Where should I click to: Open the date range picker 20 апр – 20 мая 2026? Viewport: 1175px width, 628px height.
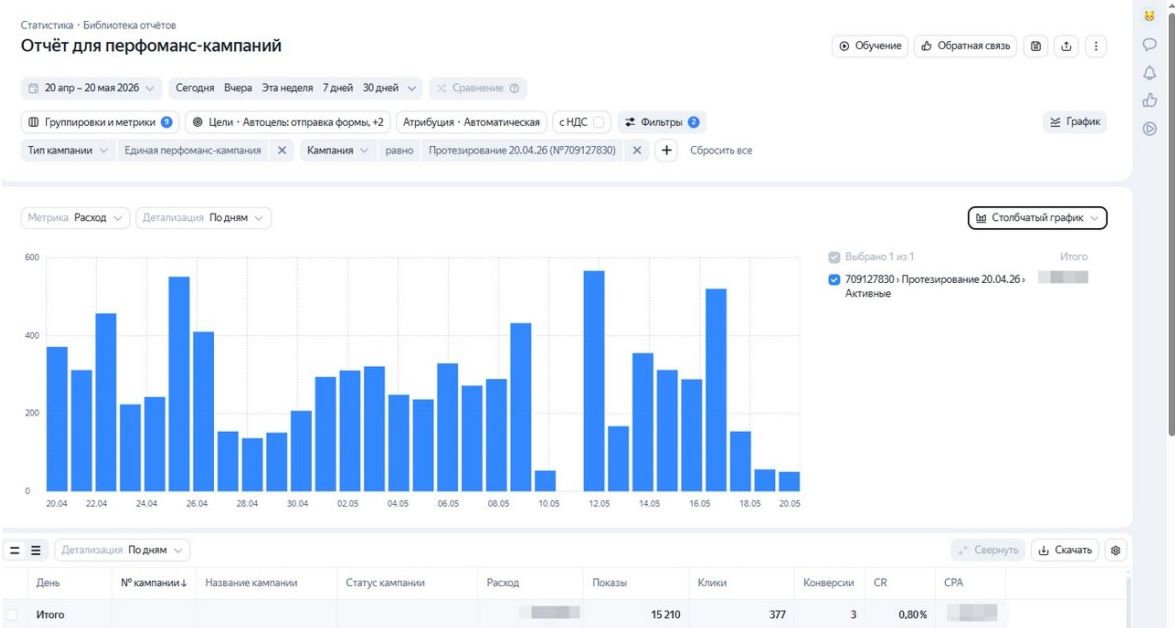click(x=91, y=88)
